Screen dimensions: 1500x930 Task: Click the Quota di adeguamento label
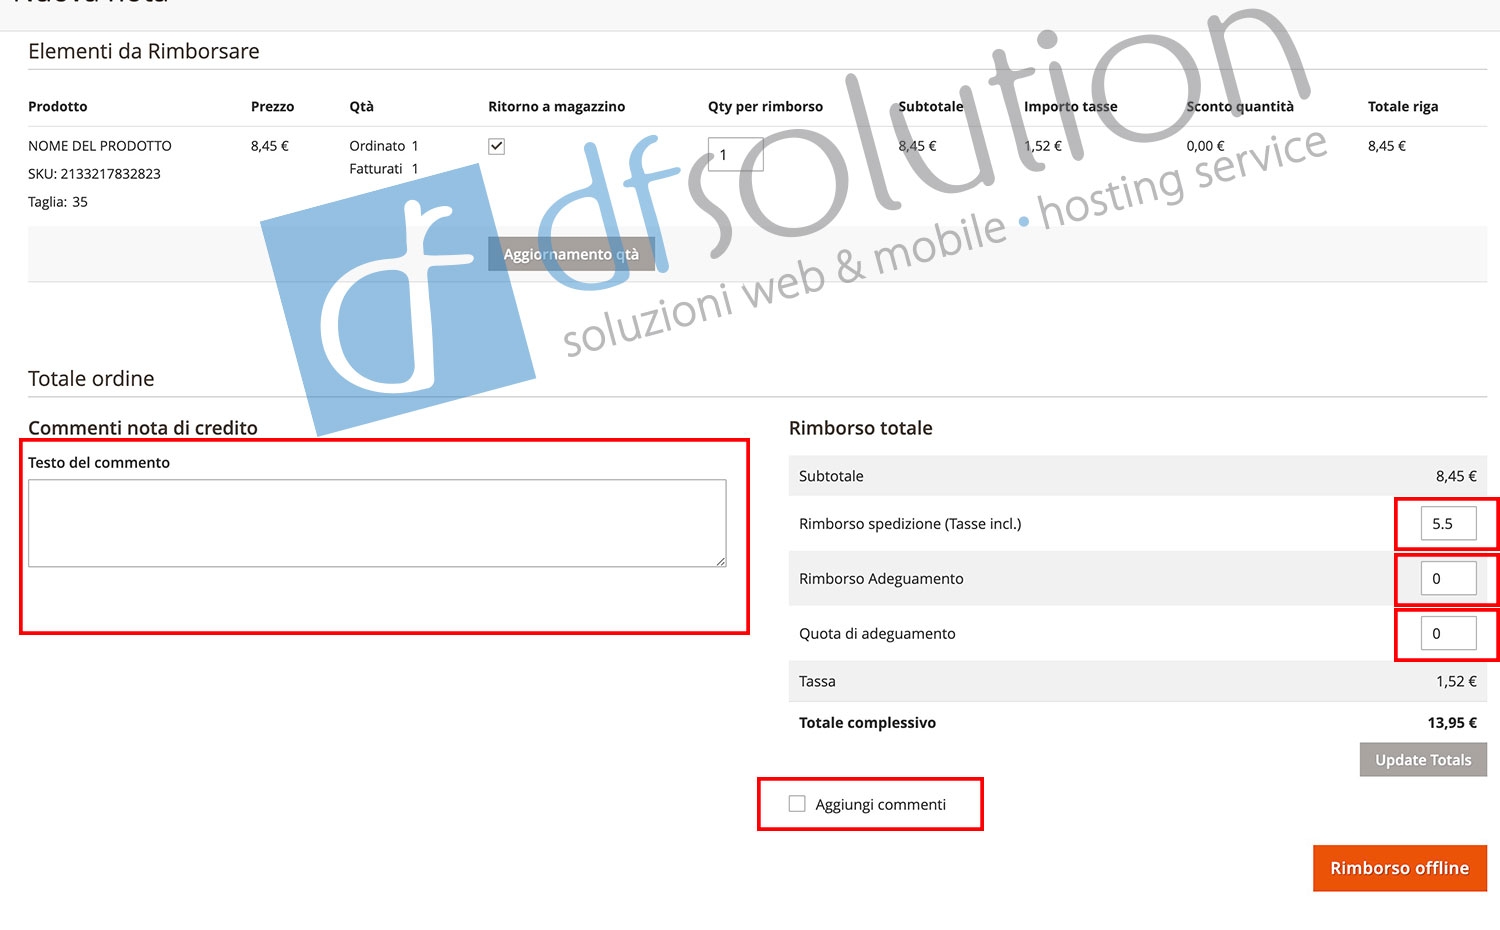[877, 633]
